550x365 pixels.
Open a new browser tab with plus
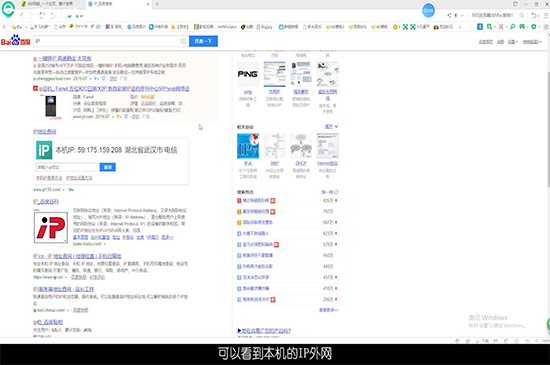click(157, 4)
